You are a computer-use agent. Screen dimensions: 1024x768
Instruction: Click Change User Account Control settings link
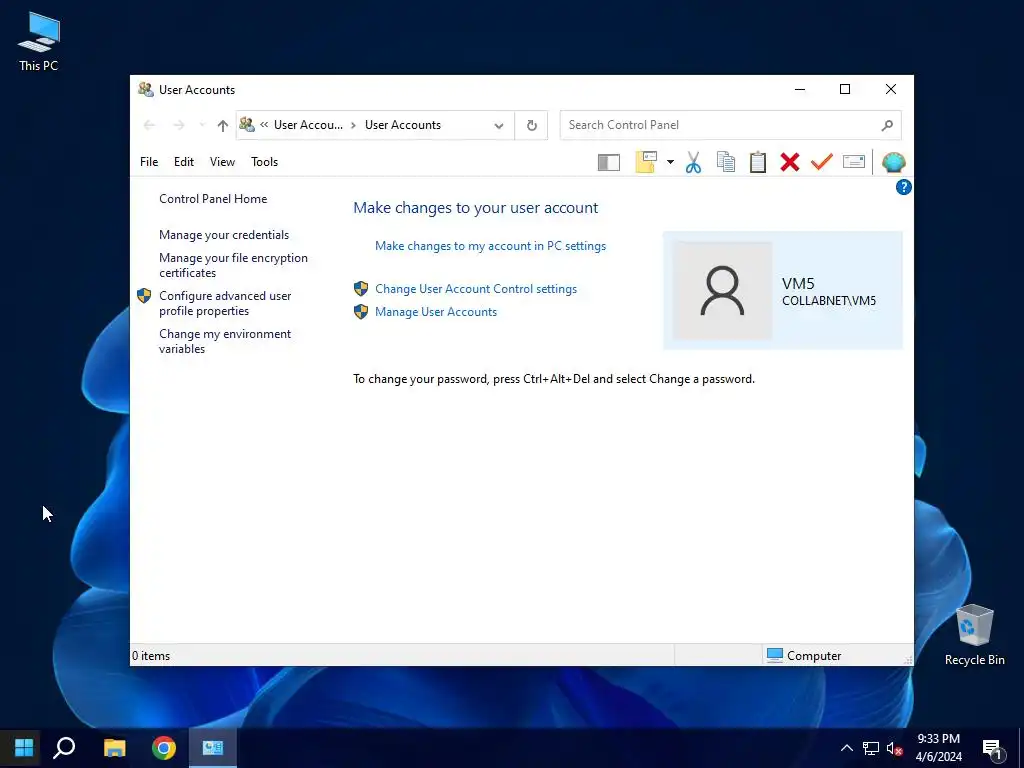pos(476,289)
